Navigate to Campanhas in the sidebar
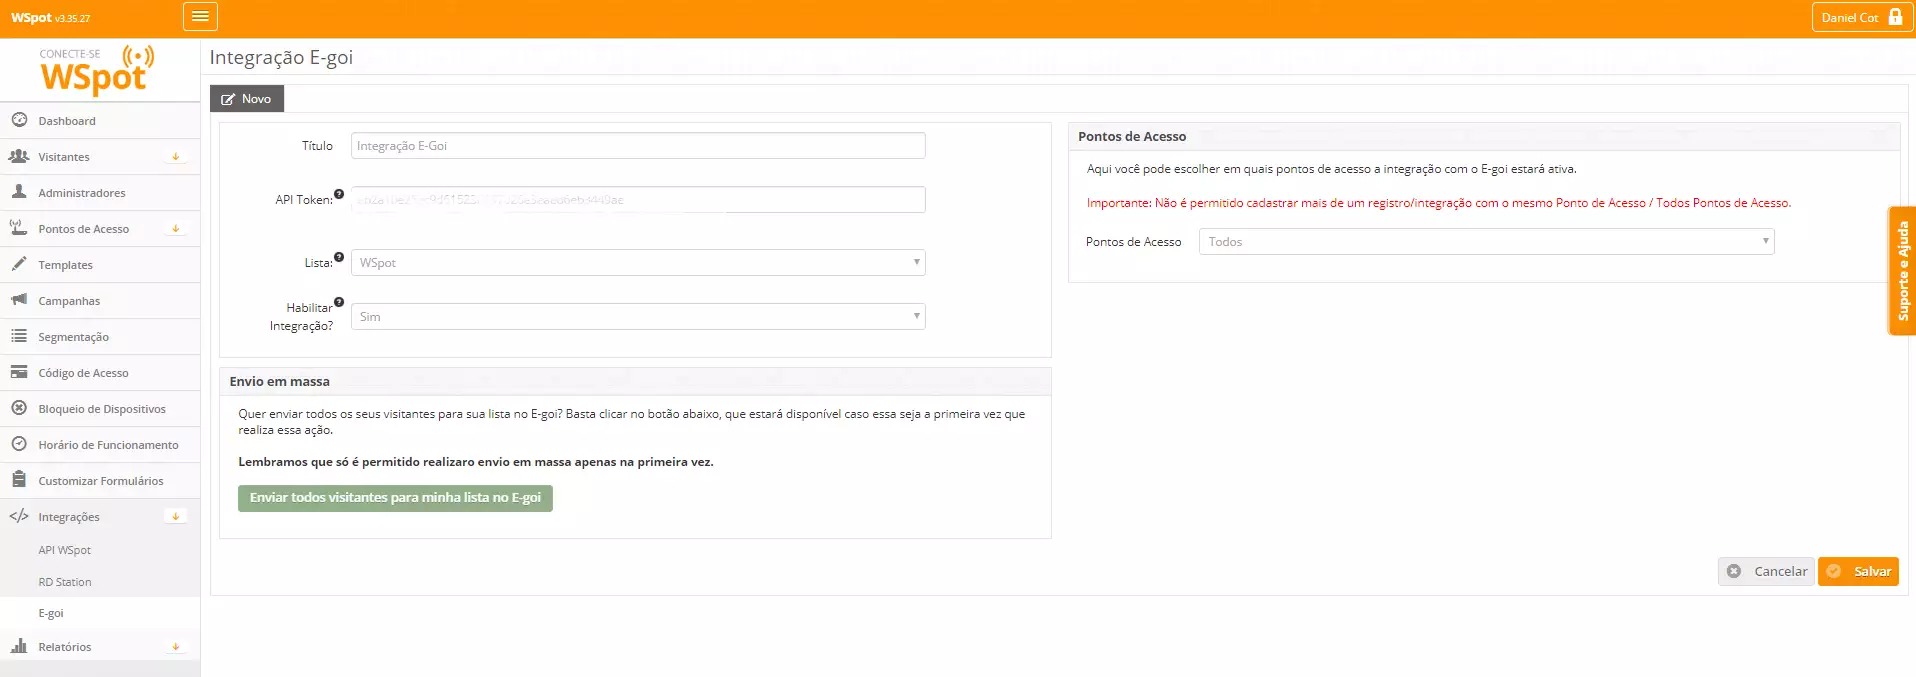The height and width of the screenshot is (677, 1916). pyautogui.click(x=100, y=301)
